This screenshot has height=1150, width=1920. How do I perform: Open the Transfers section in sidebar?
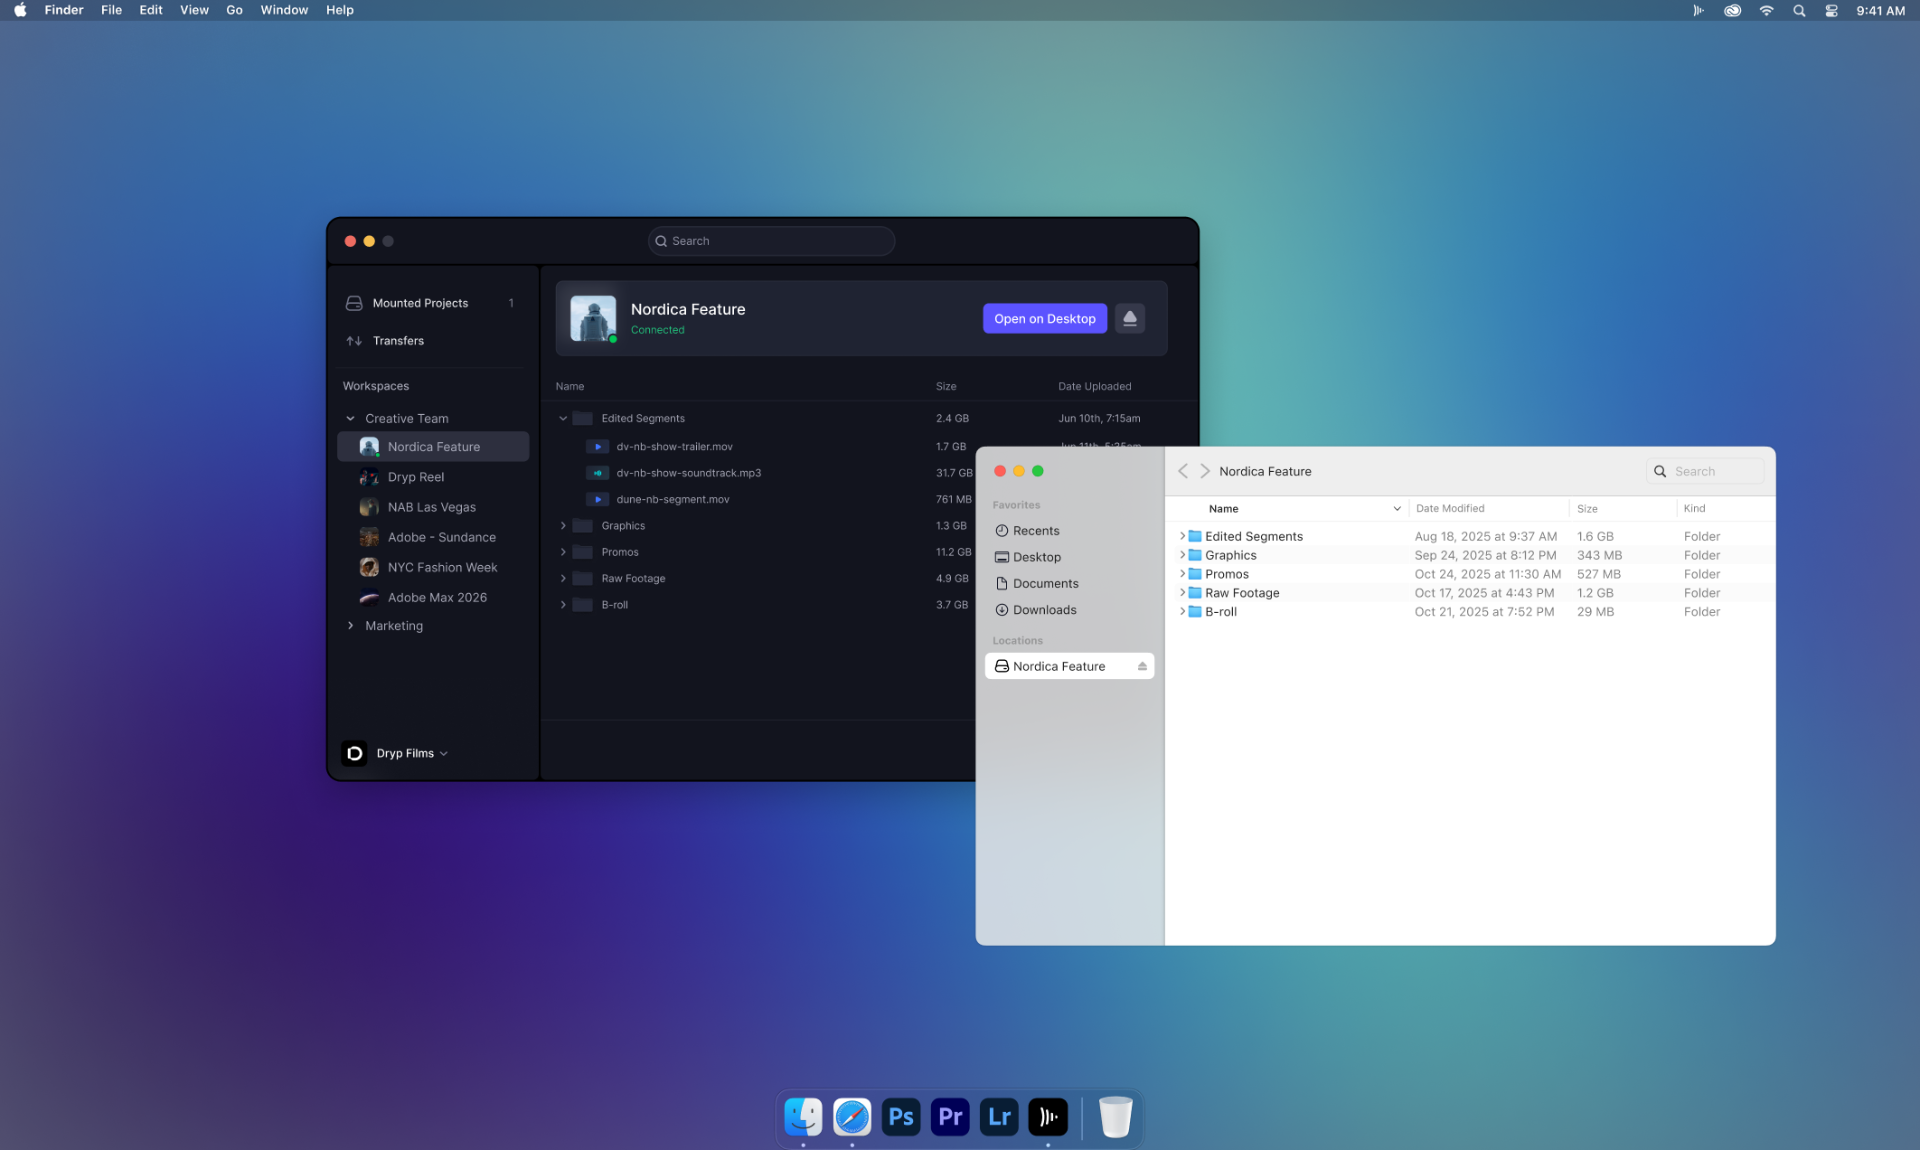coord(397,341)
